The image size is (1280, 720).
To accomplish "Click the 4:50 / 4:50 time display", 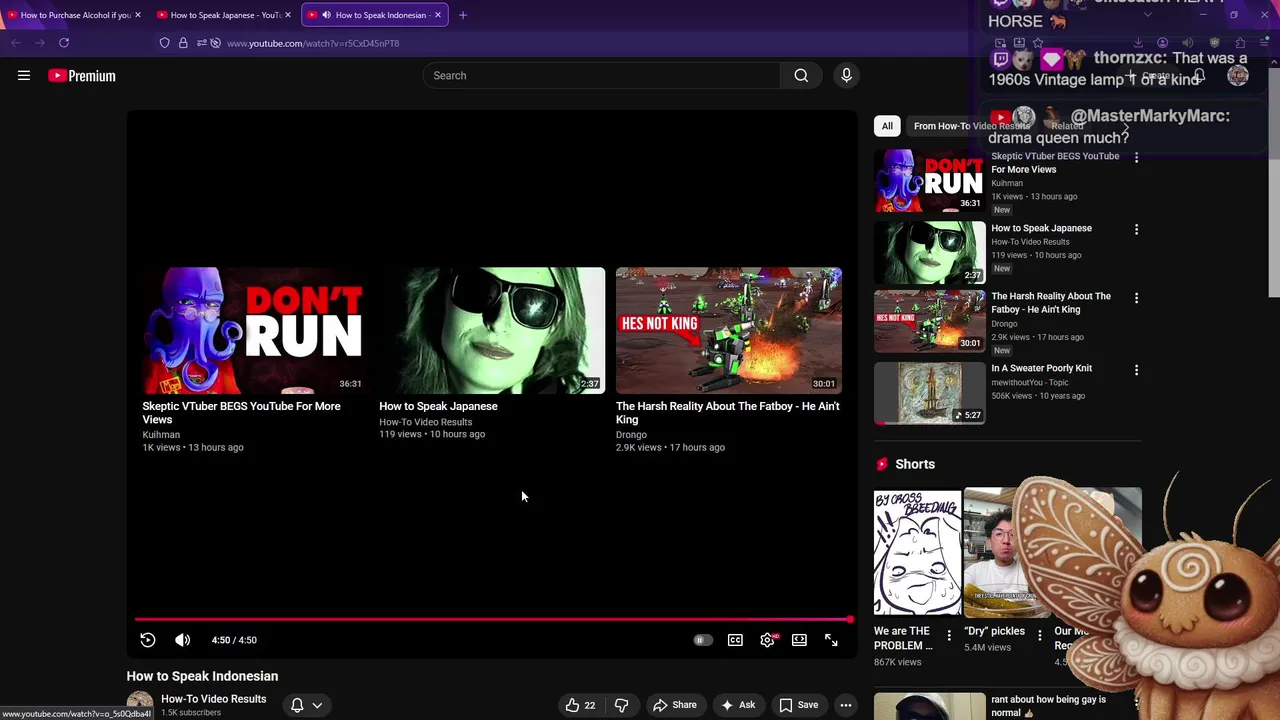I will click(234, 640).
